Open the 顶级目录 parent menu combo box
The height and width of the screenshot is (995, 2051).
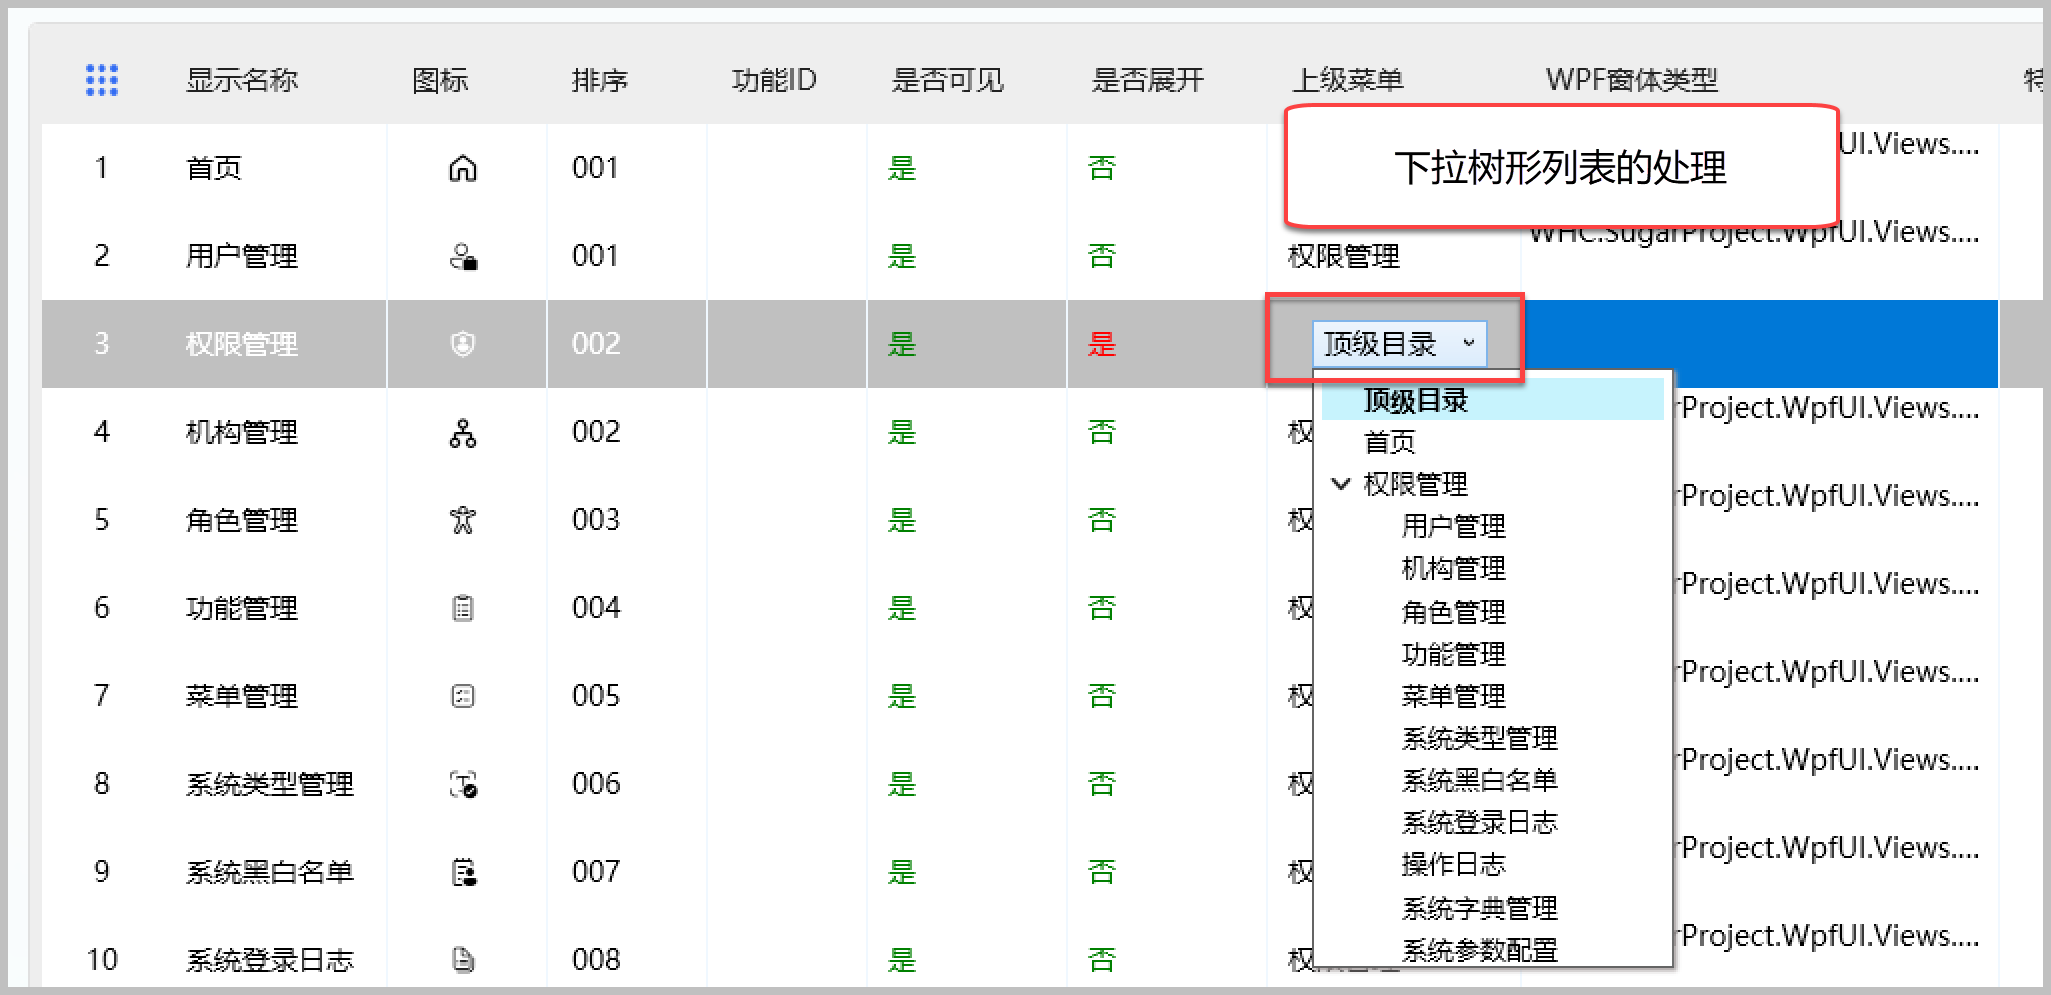(1398, 342)
